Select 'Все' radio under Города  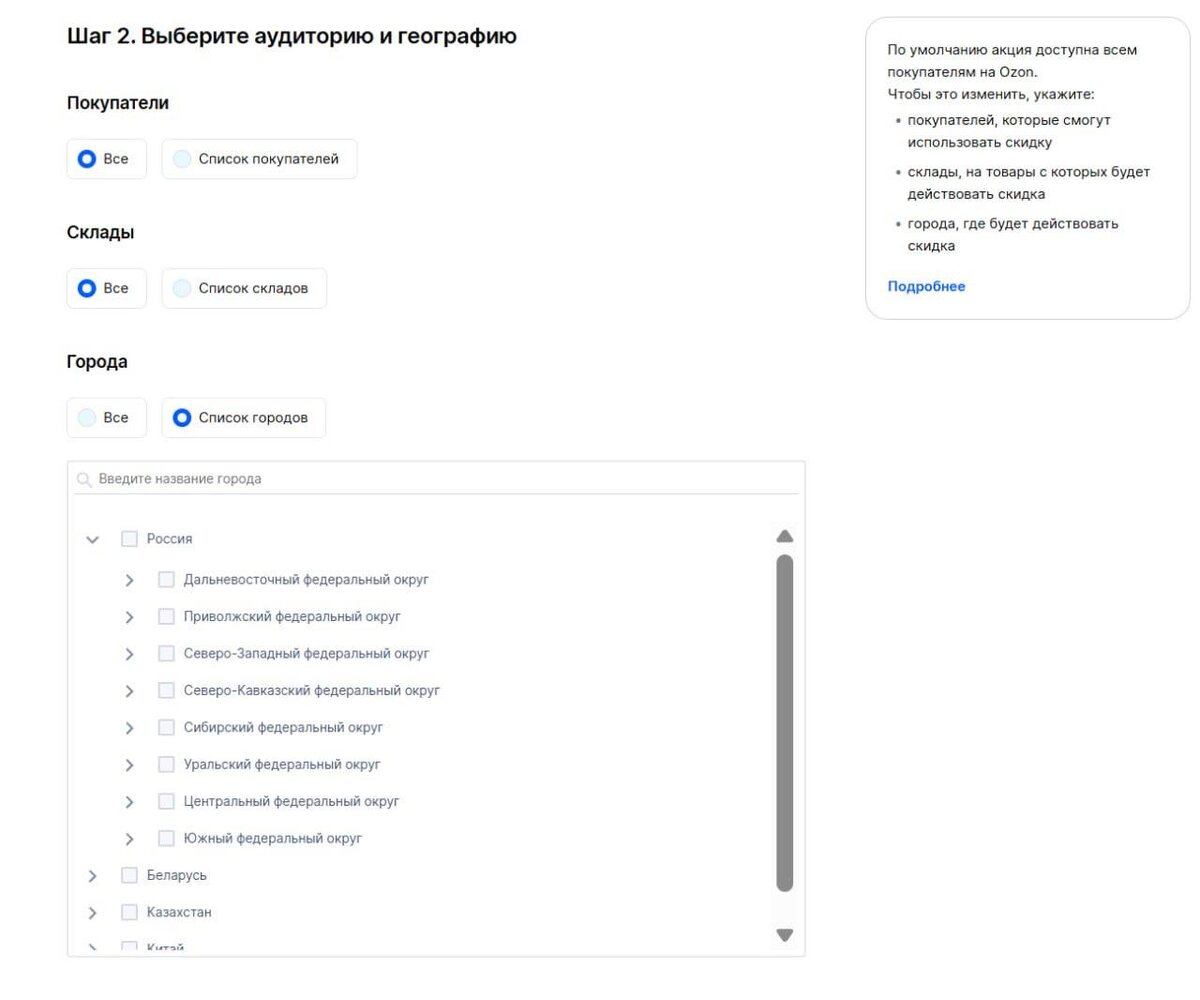87,418
